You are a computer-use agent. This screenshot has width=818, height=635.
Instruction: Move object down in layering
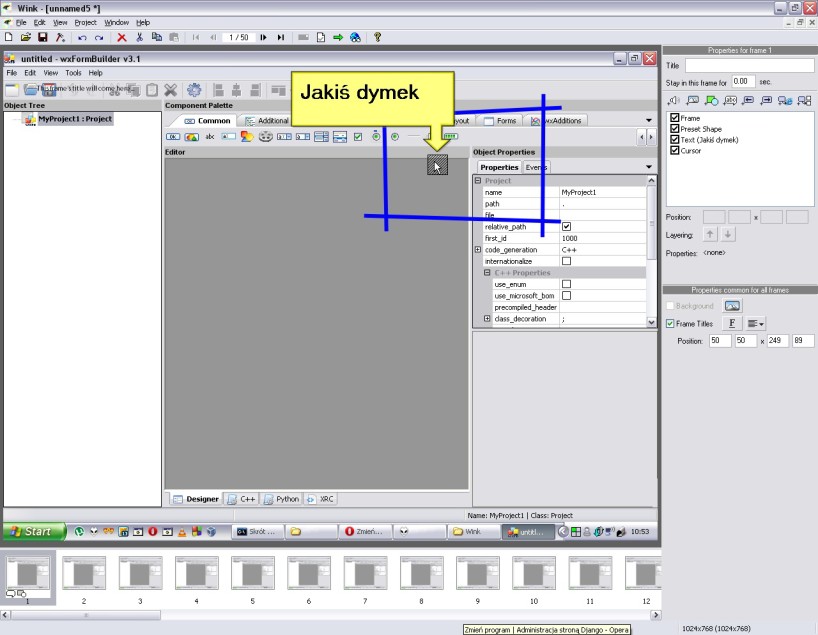[x=728, y=235]
